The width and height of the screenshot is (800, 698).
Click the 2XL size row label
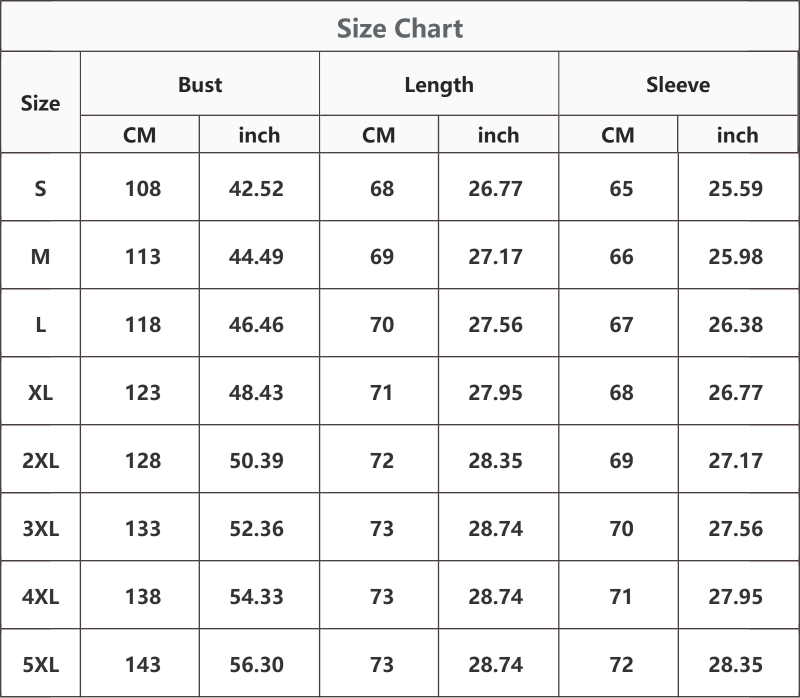pos(40,460)
